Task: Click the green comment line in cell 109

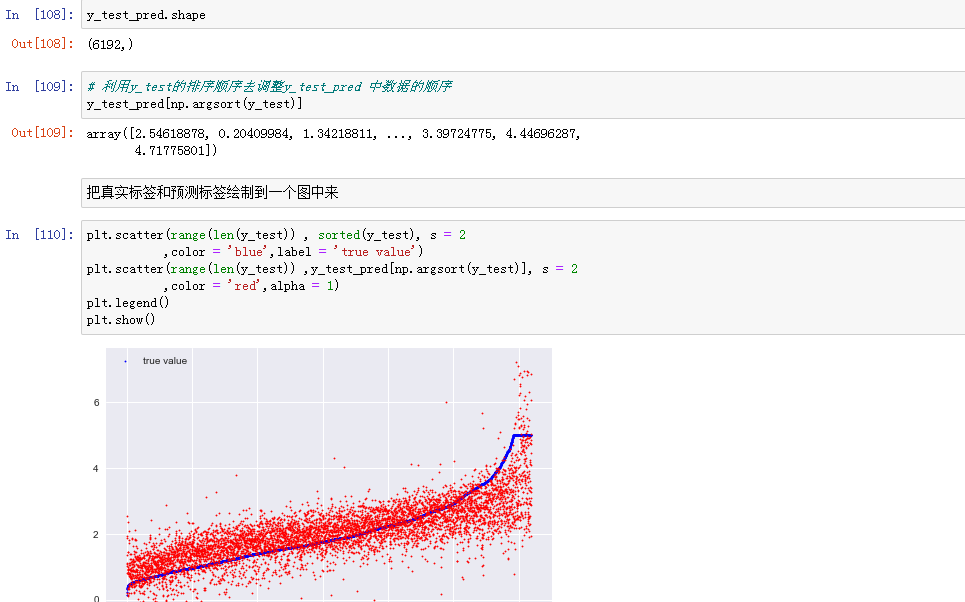Action: pyautogui.click(x=270, y=87)
